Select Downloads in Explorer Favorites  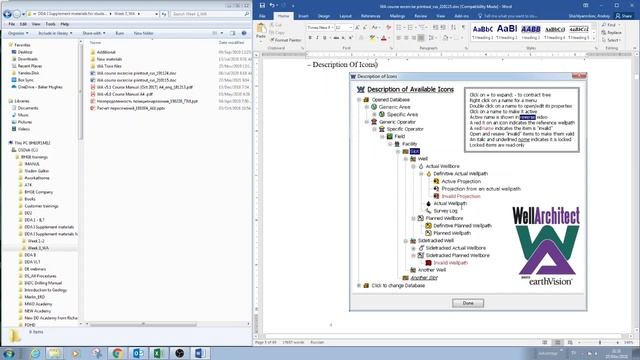pyautogui.click(x=27, y=59)
